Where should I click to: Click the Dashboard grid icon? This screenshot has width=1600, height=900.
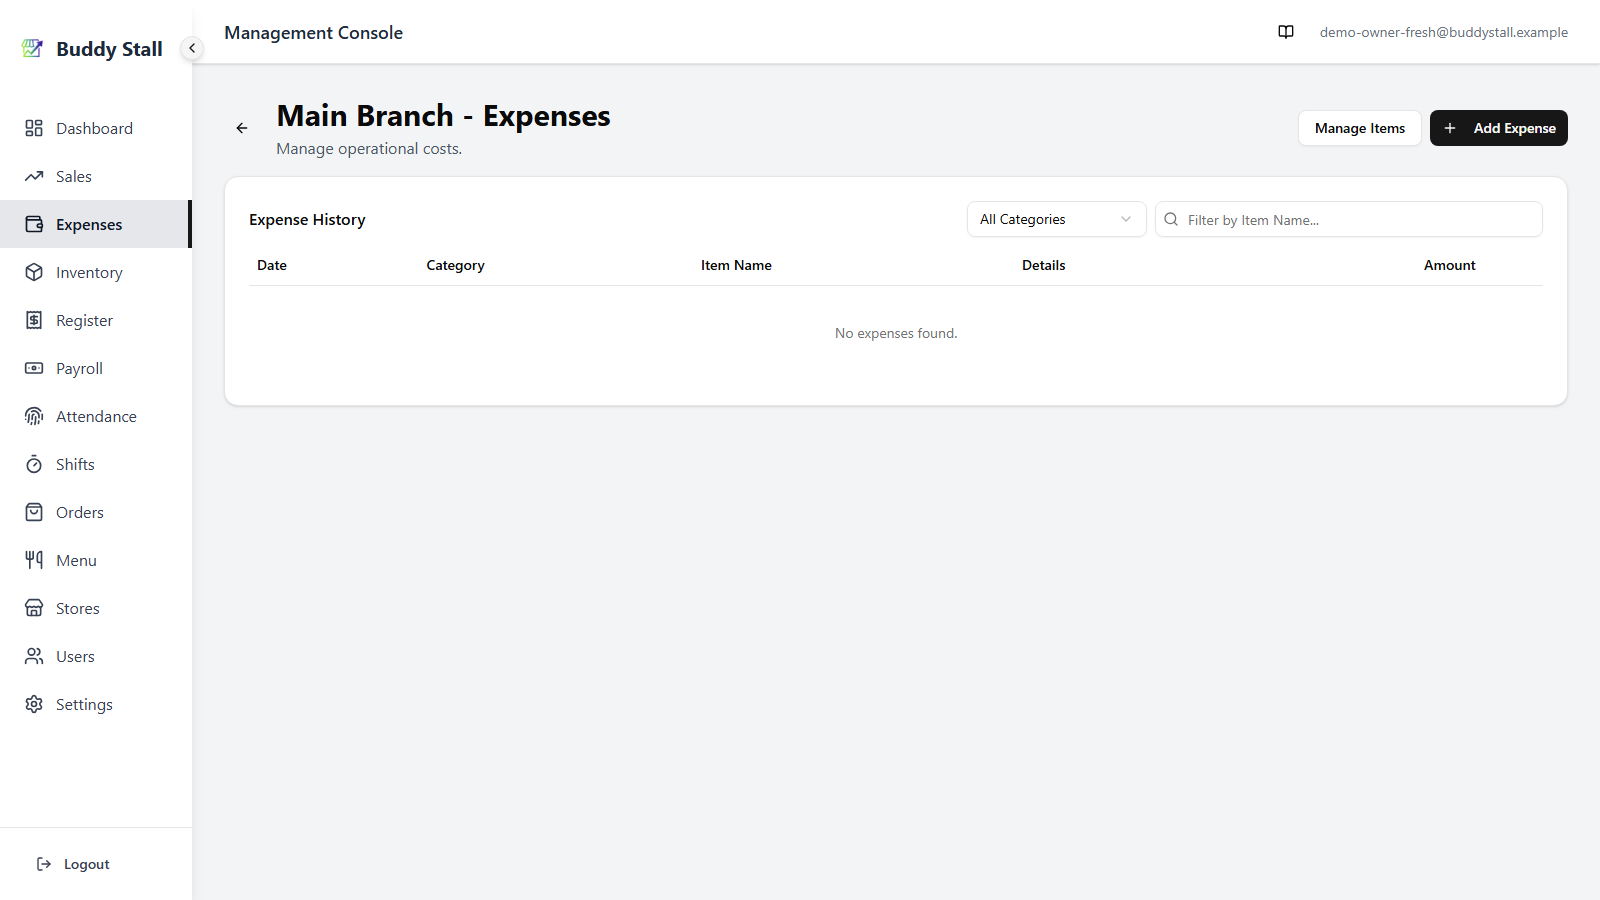[x=34, y=128]
